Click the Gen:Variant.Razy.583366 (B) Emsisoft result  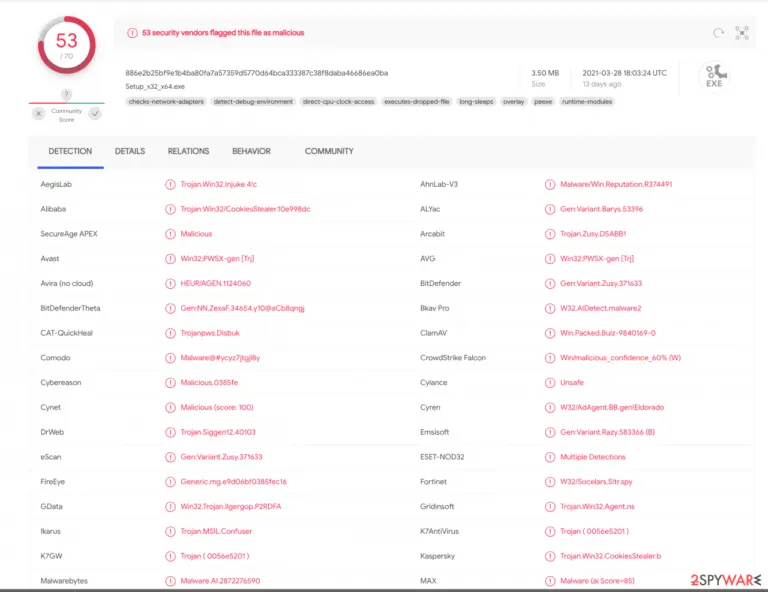click(608, 432)
